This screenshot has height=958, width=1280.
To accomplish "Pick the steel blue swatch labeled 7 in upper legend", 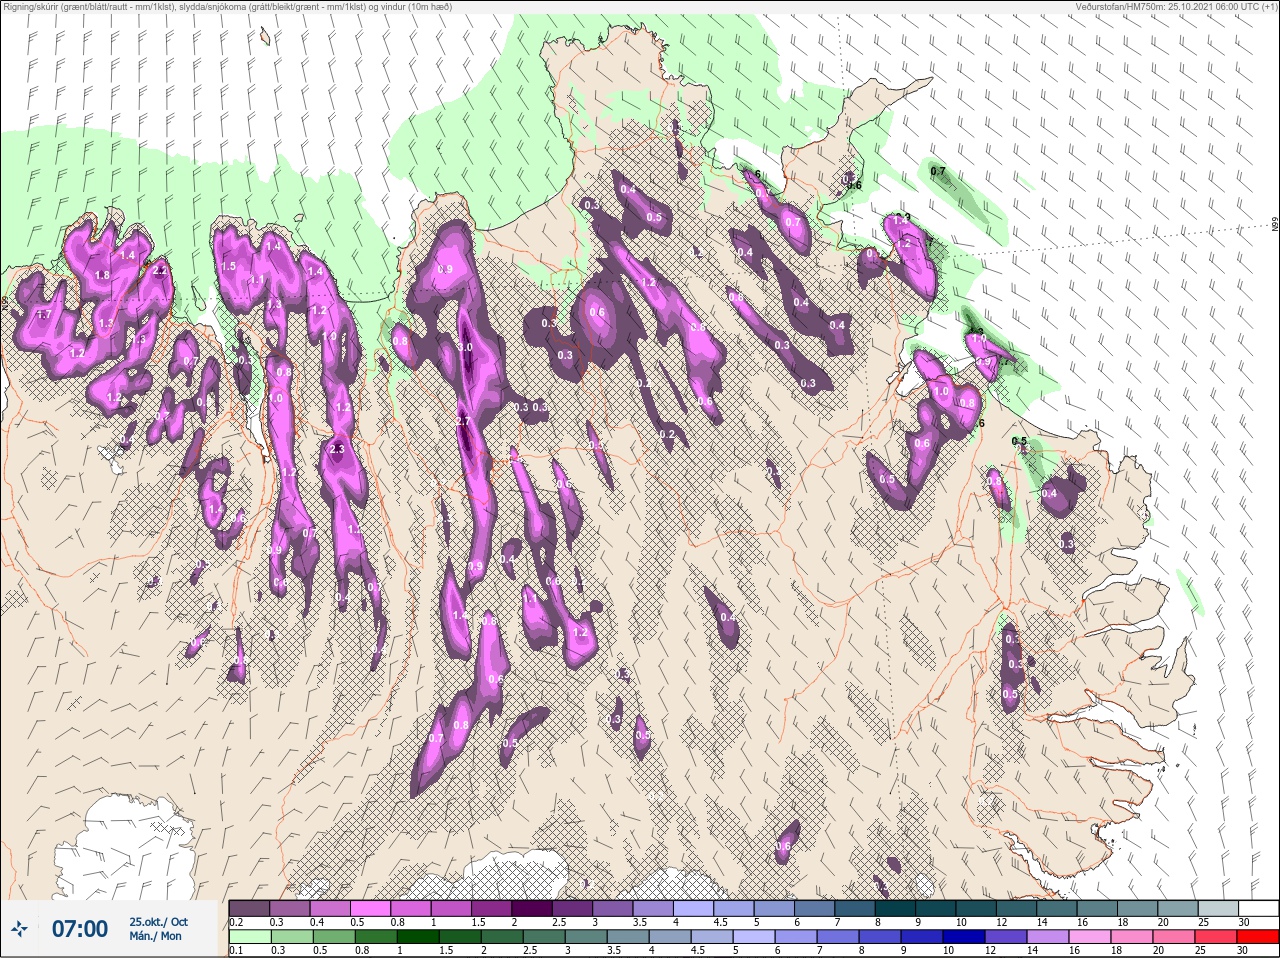I will [855, 908].
